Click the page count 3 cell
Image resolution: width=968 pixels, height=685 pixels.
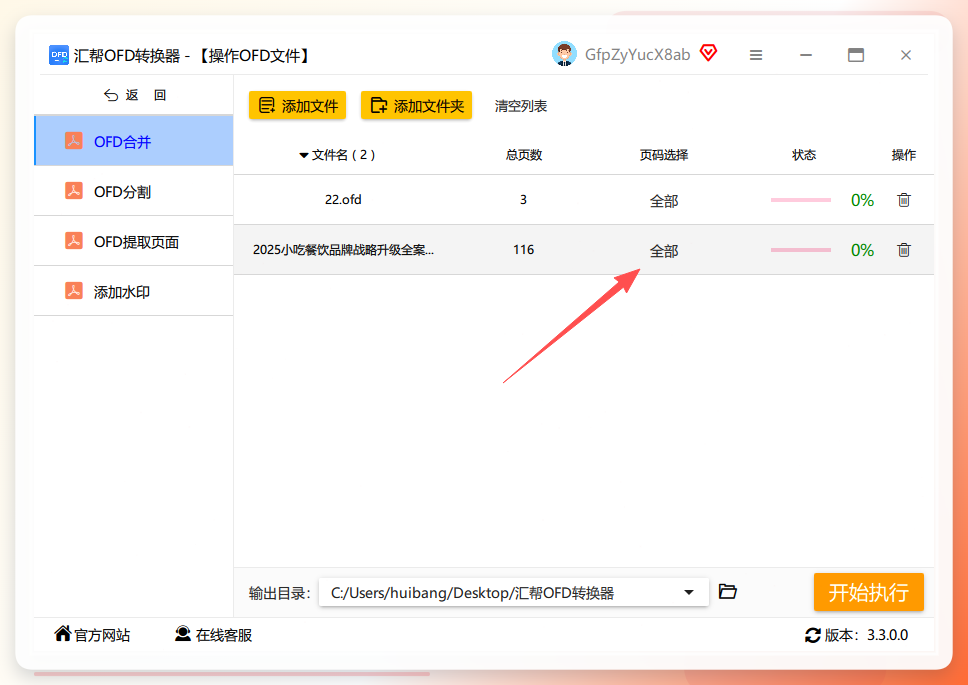pos(524,199)
